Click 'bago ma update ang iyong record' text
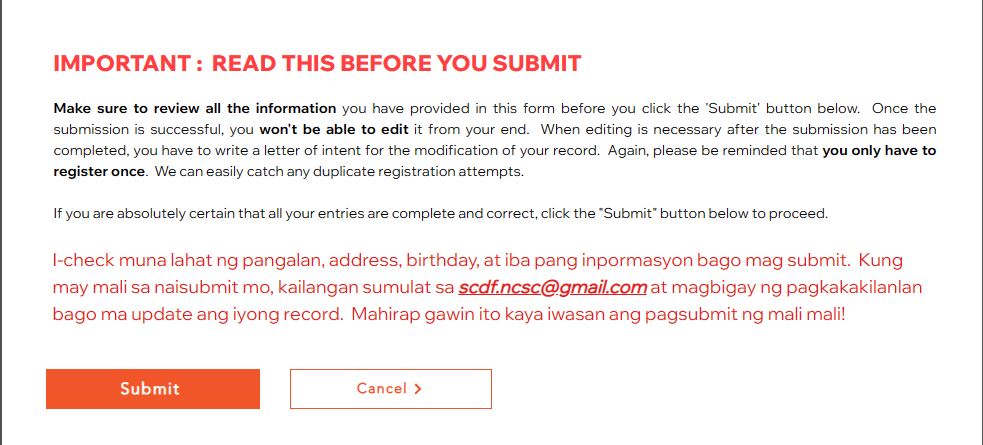The height and width of the screenshot is (445, 983). [x=197, y=314]
